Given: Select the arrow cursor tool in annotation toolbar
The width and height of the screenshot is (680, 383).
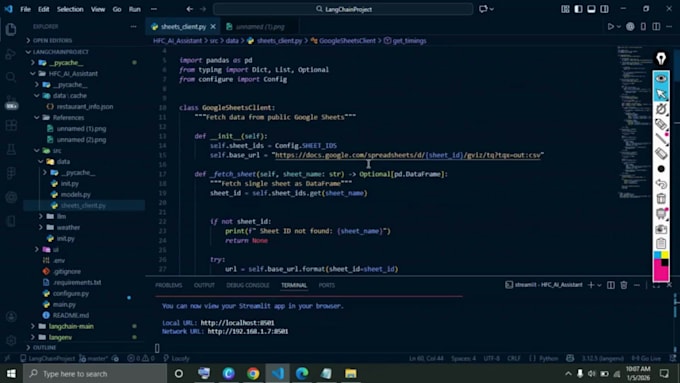Looking at the screenshot, I should click(x=661, y=94).
